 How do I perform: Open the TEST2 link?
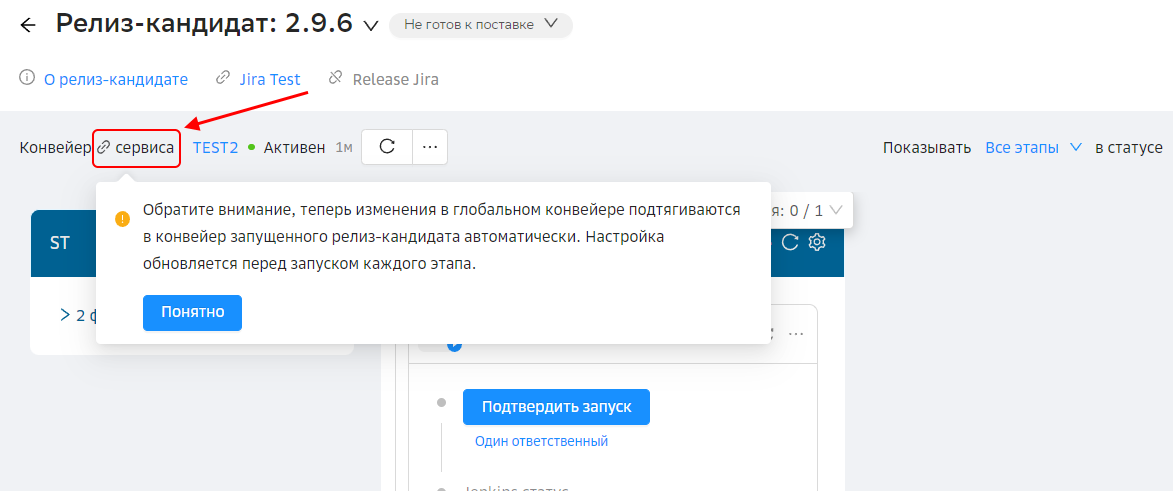(x=215, y=148)
